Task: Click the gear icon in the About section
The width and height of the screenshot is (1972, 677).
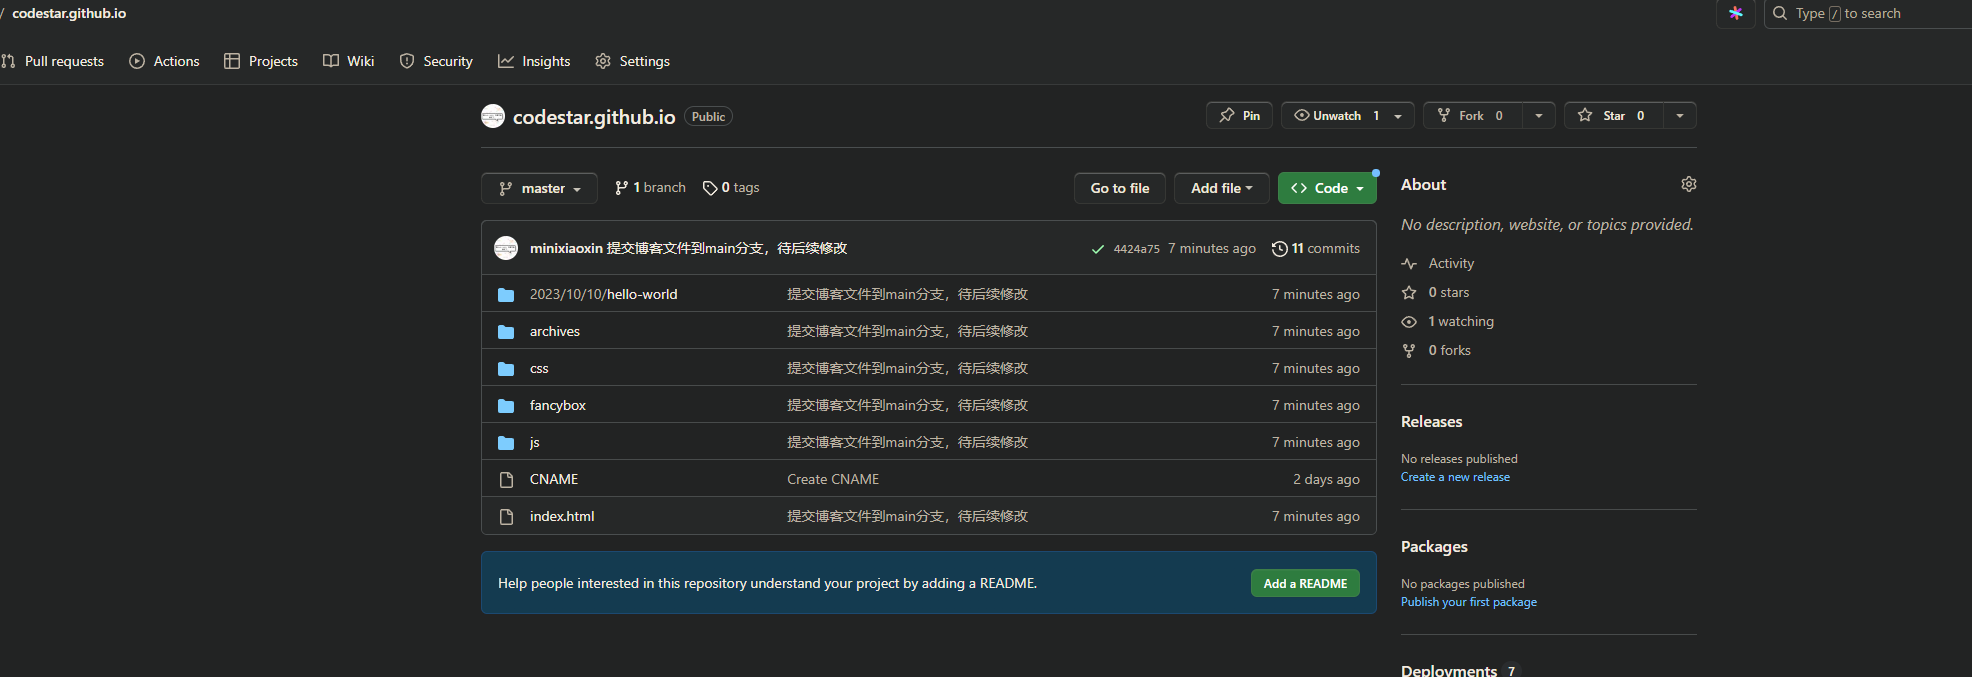Action: tap(1689, 184)
